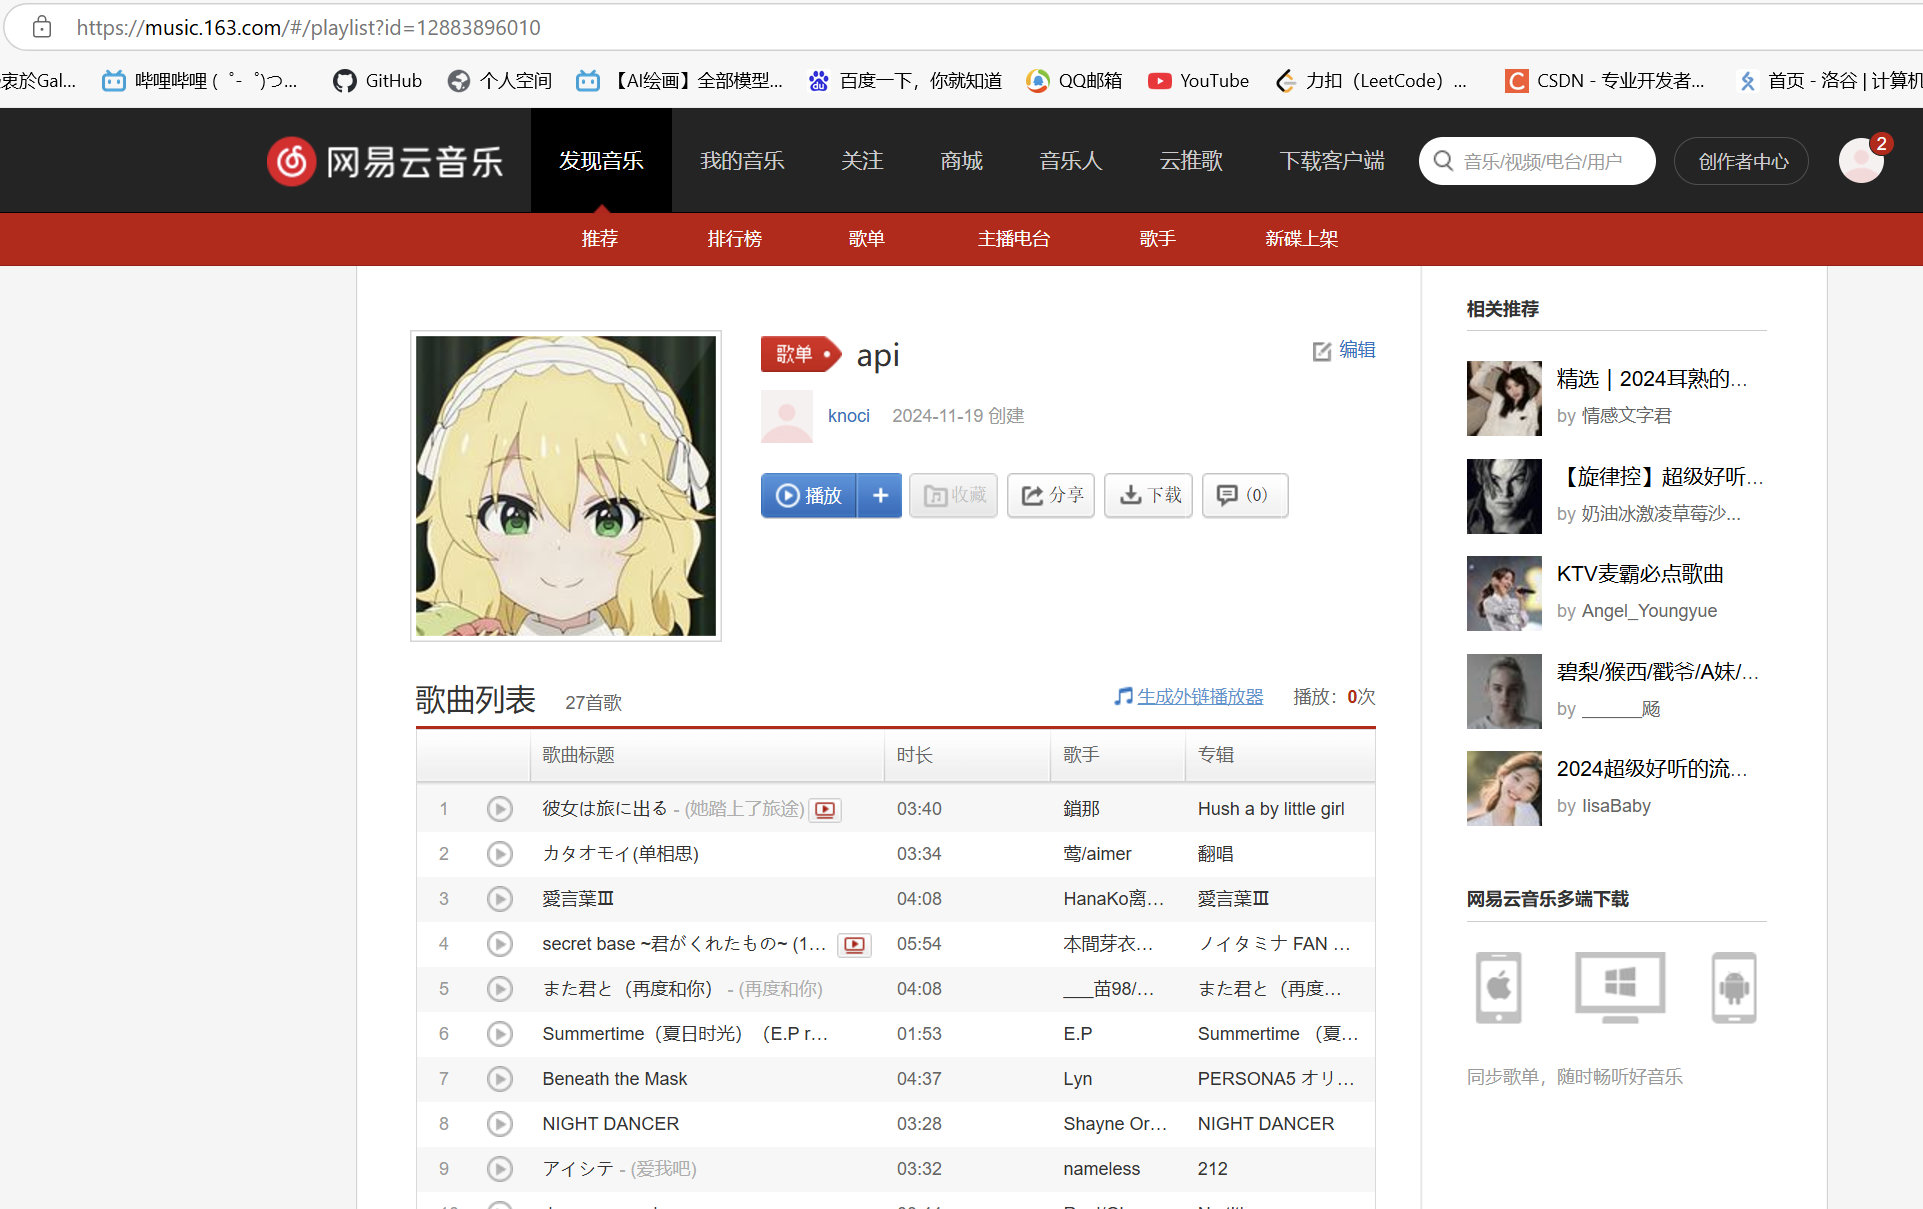Click artist nameless in row 9
Screen dimensions: 1923x1209
pos(1102,1169)
